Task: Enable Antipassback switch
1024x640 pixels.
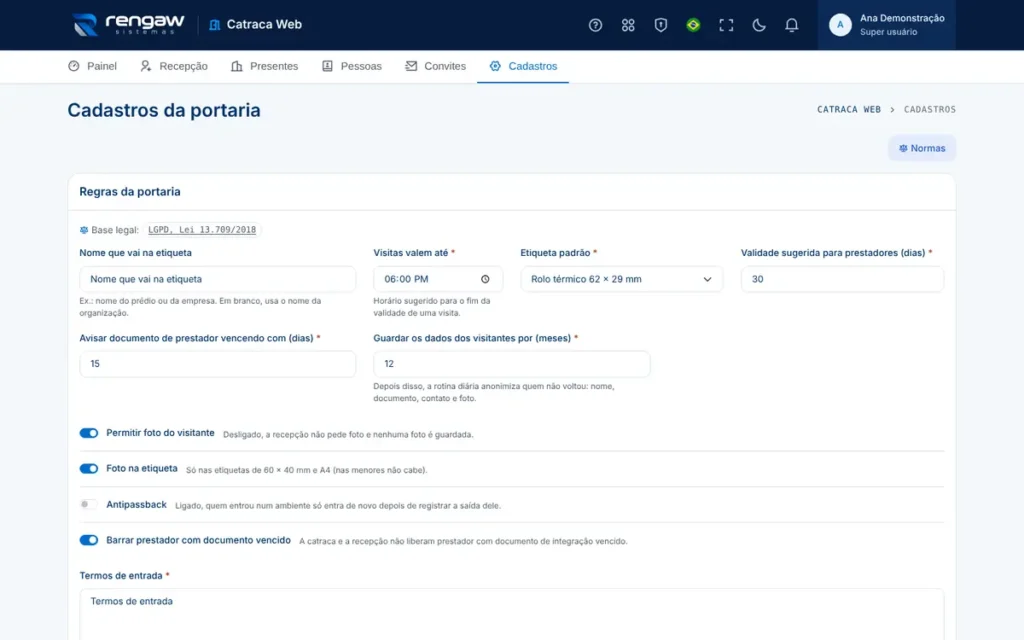Action: tap(89, 504)
